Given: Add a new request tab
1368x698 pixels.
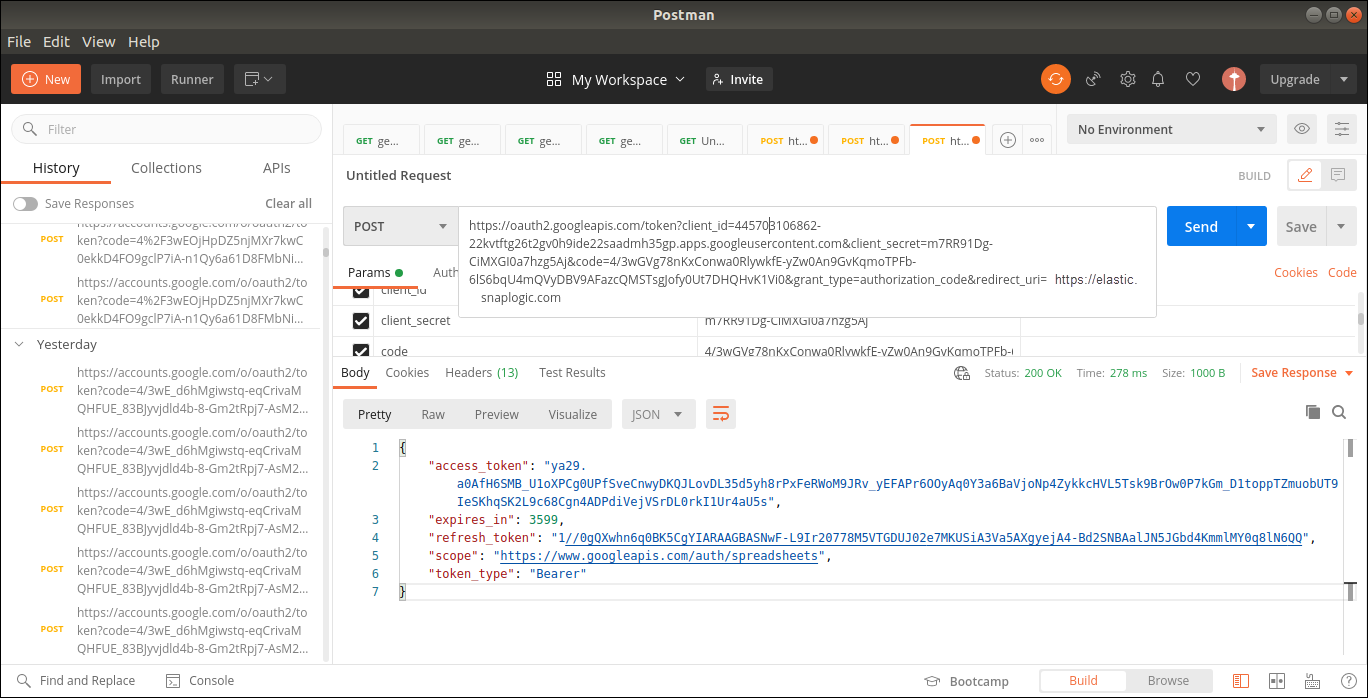Looking at the screenshot, I should 1008,141.
